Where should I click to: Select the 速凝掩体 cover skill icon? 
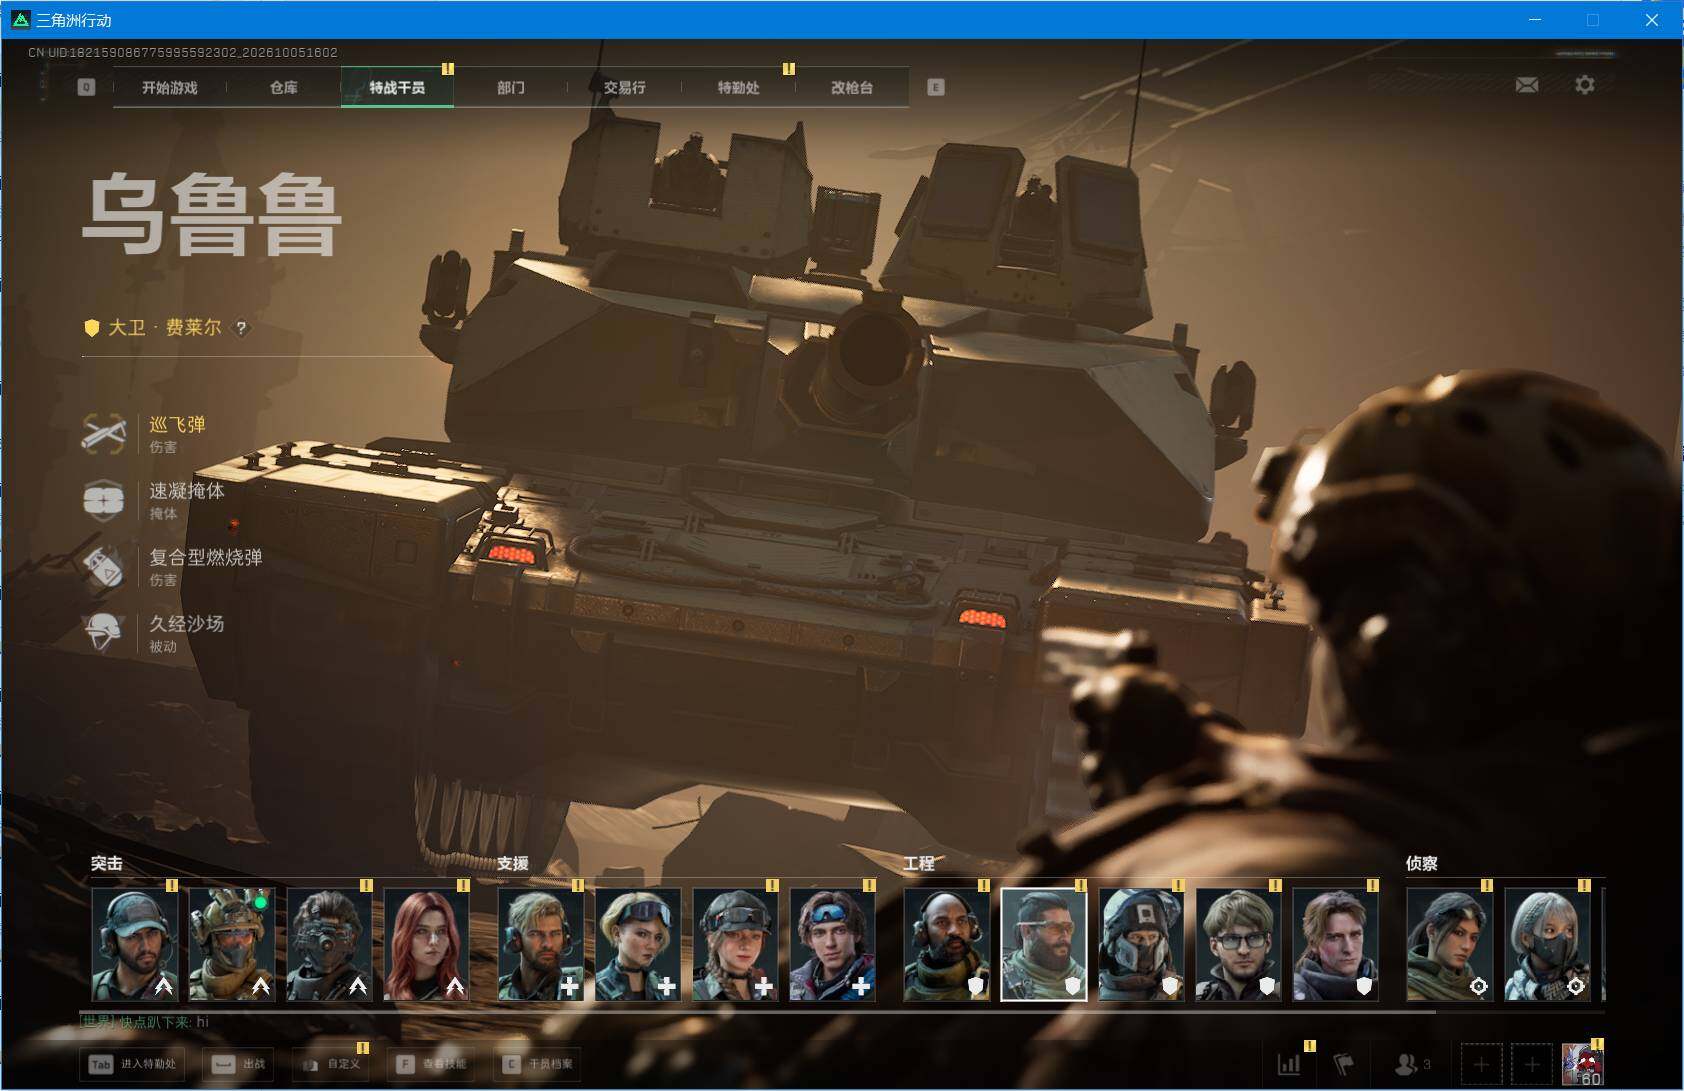(103, 500)
